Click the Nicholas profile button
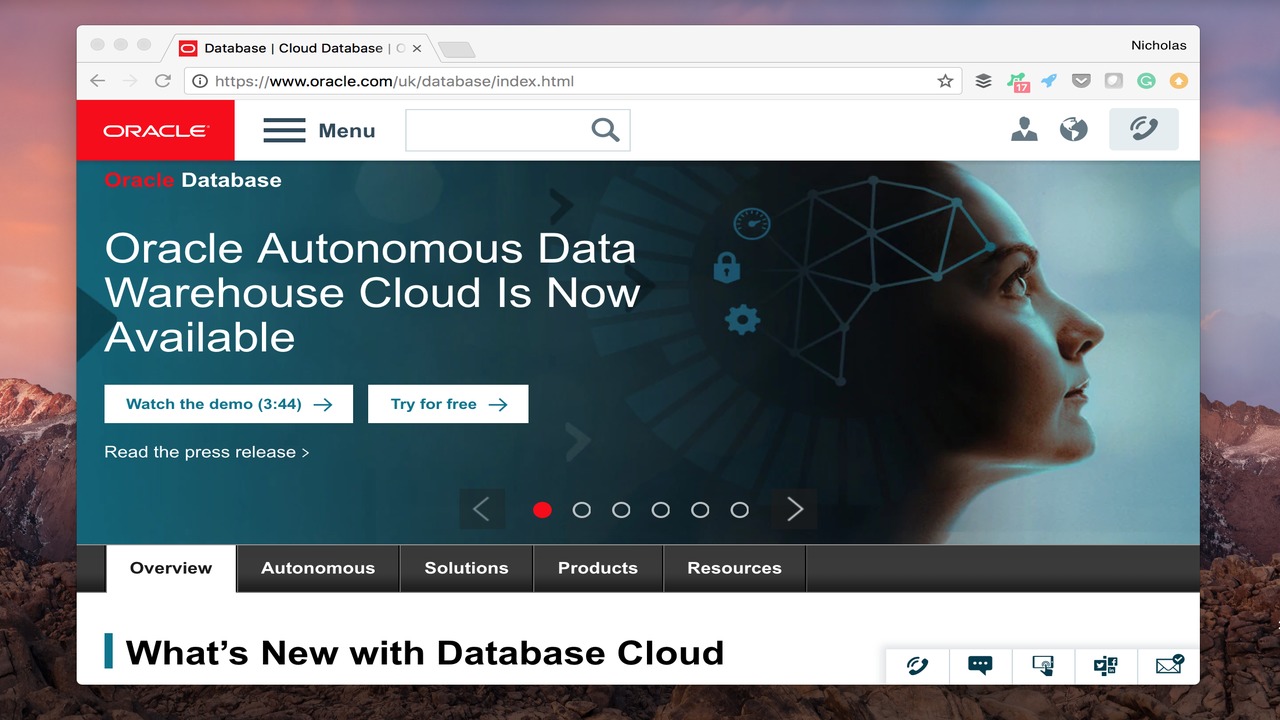 click(1158, 45)
